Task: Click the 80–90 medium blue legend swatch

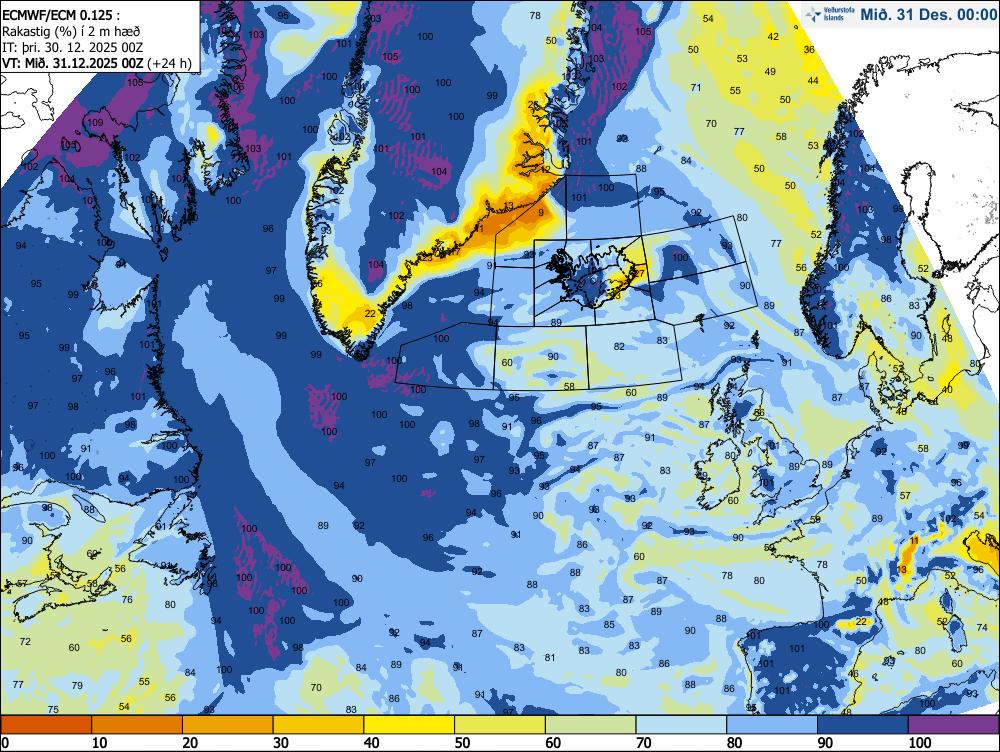Action: point(772,724)
